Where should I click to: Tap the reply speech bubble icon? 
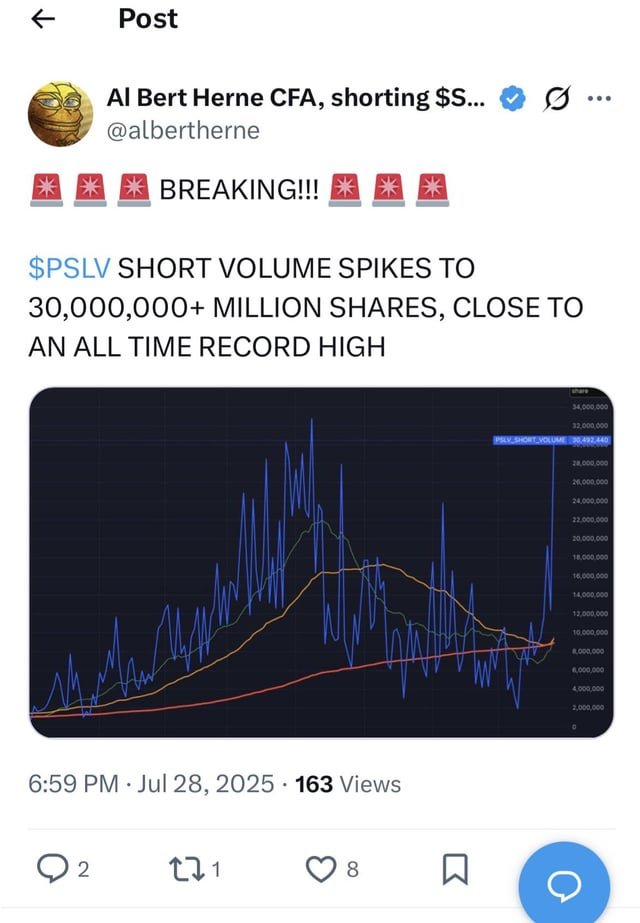click(x=52, y=869)
